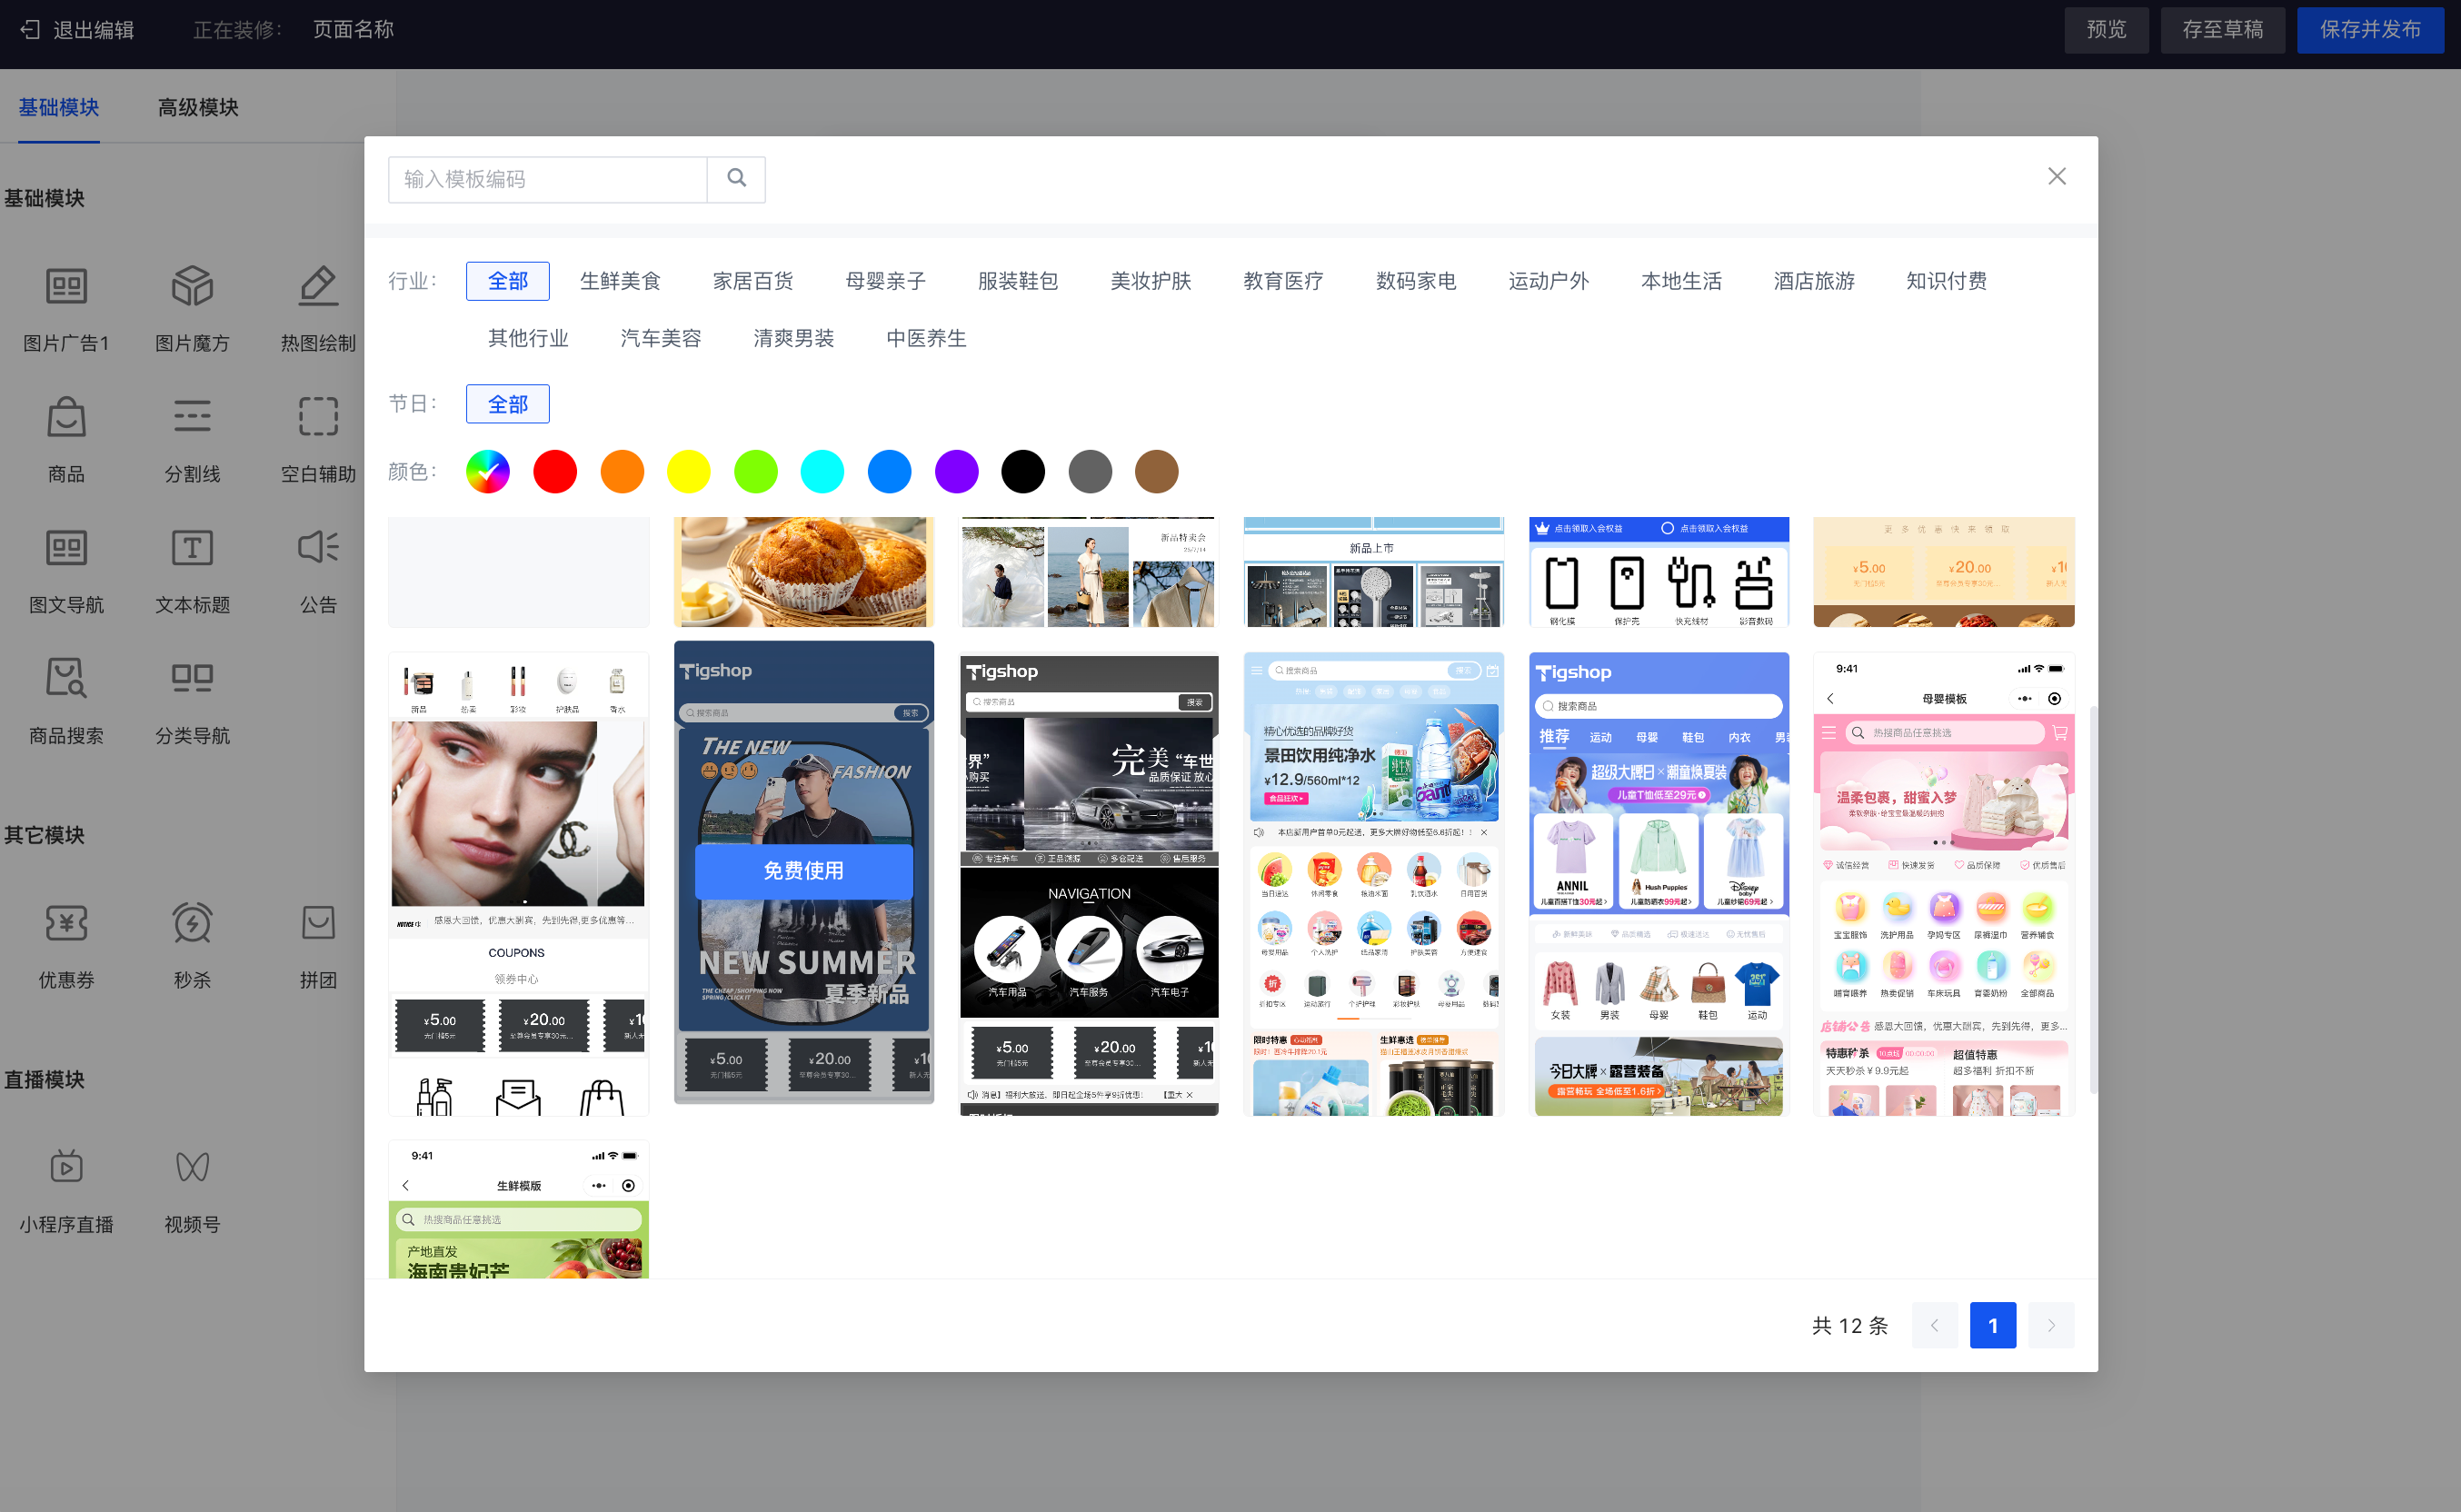Viewport: 2461px width, 1512px height.
Task: Click the exit editing arrow icon
Action: tap(30, 30)
